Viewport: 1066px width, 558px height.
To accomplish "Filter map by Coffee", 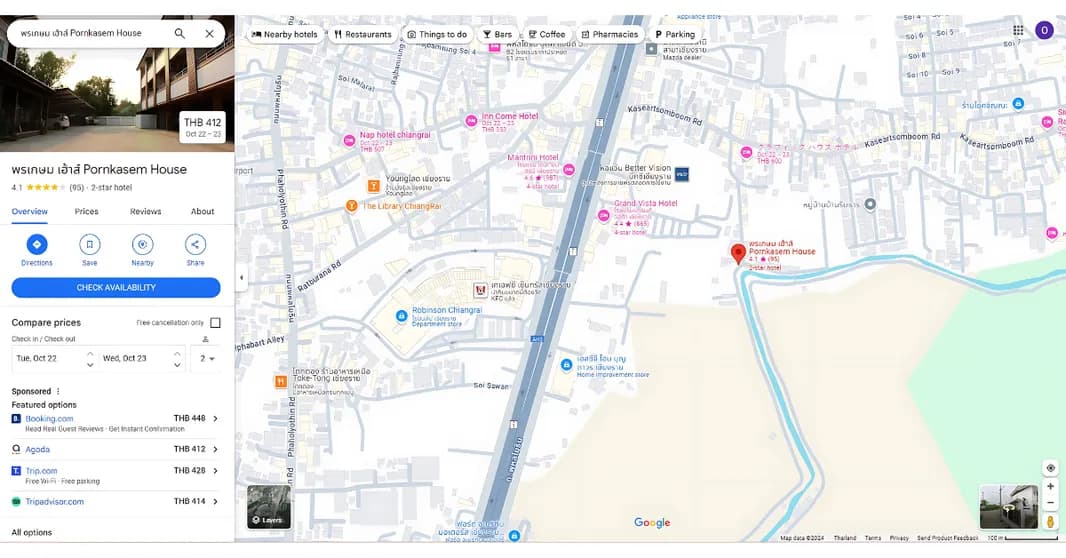I will tap(547, 34).
